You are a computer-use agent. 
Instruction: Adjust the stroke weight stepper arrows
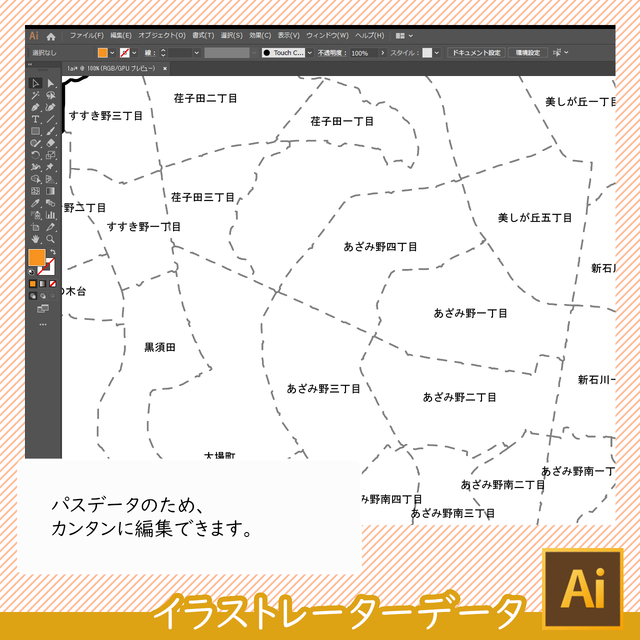(x=163, y=53)
